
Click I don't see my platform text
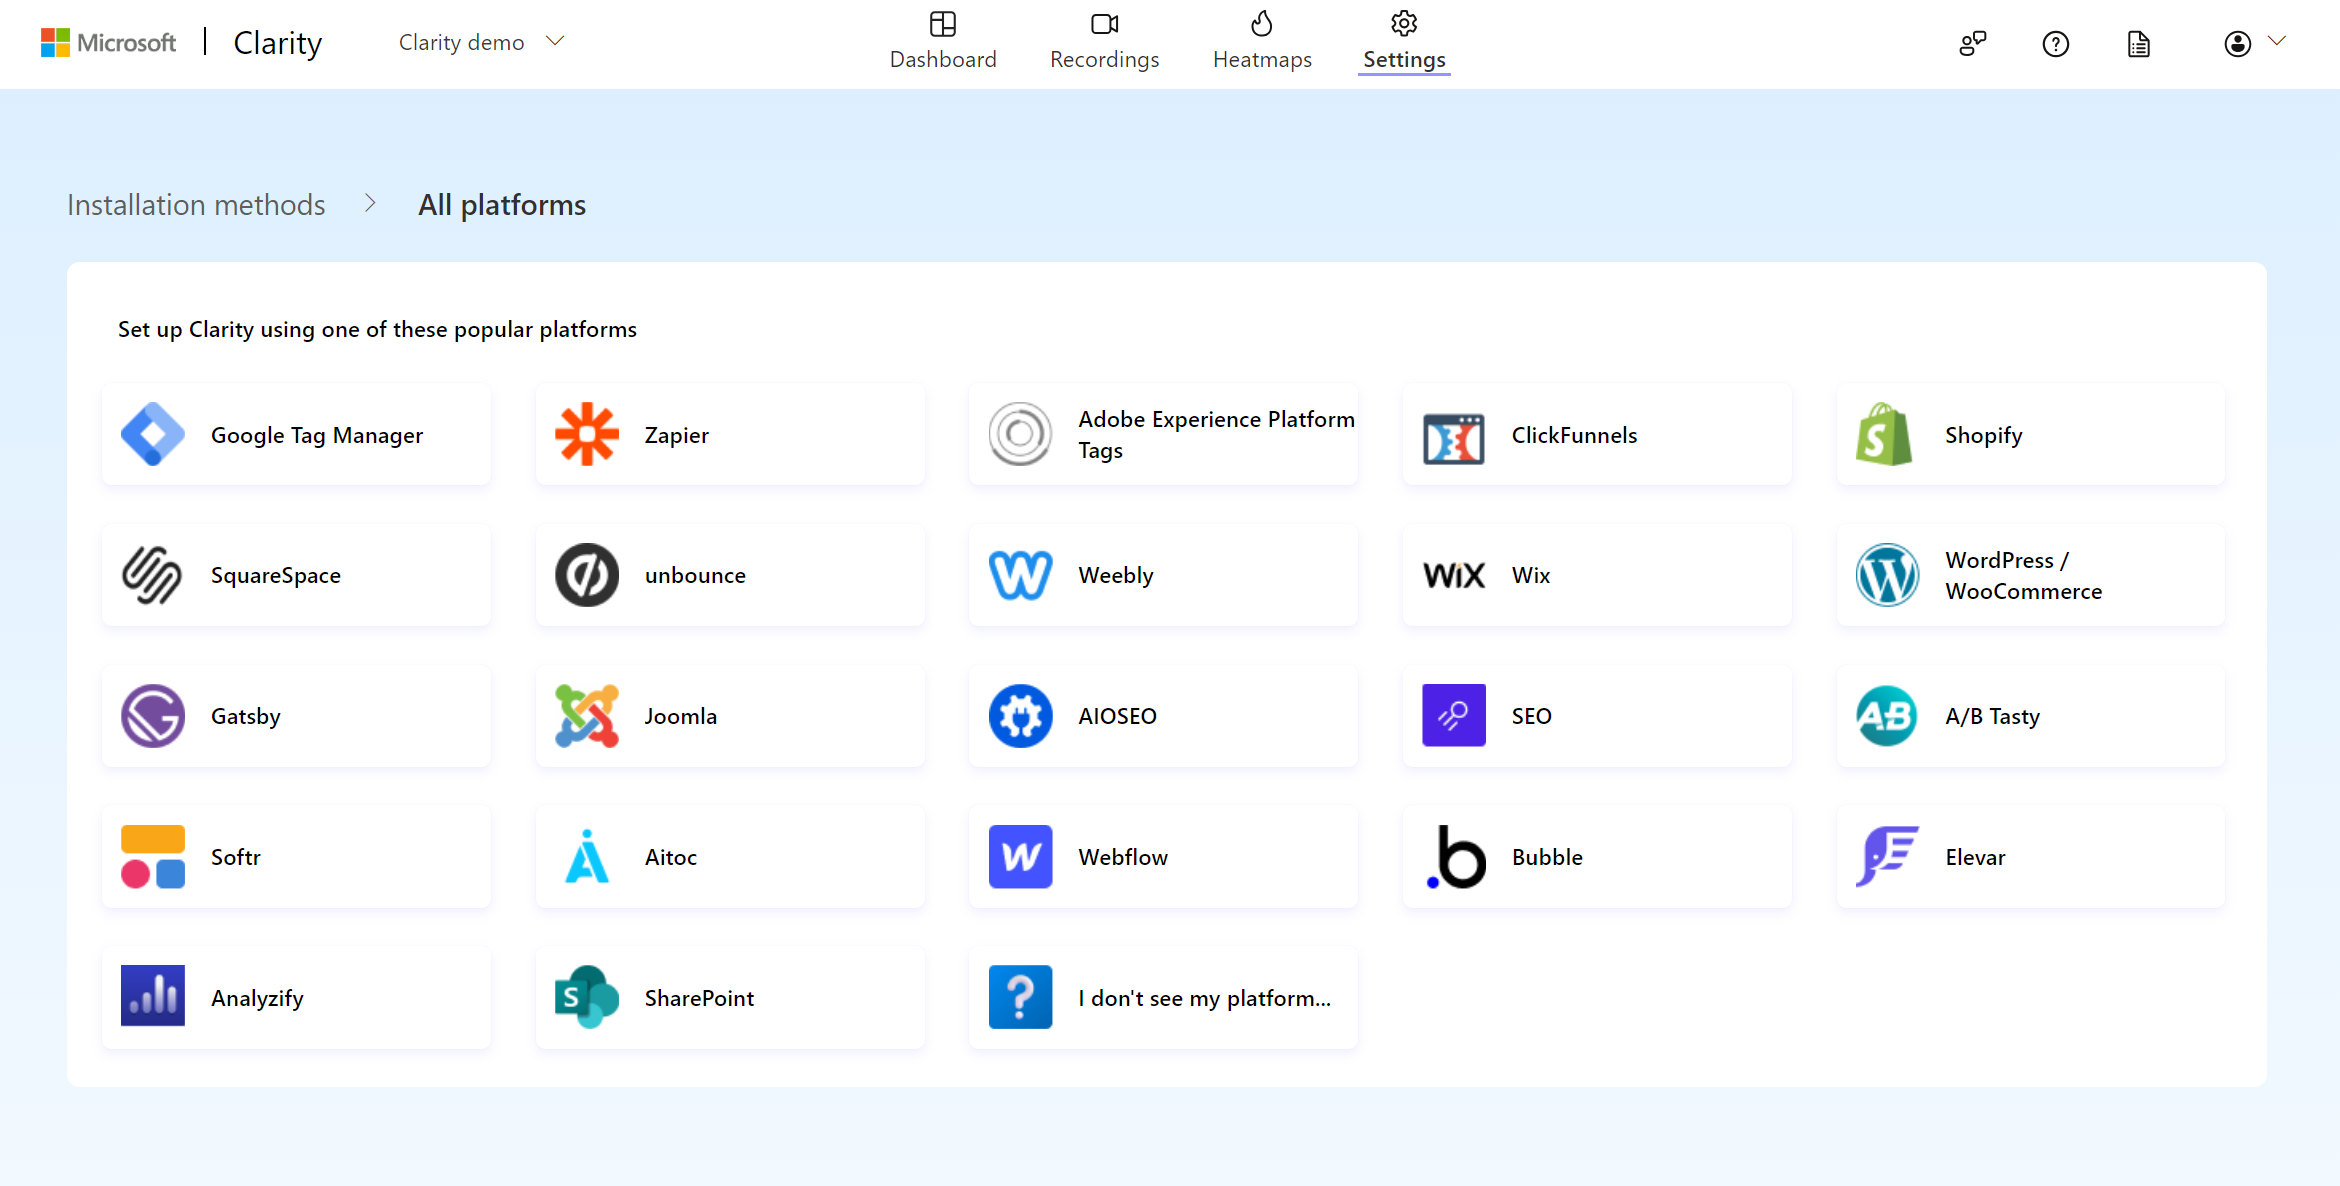coord(1204,998)
